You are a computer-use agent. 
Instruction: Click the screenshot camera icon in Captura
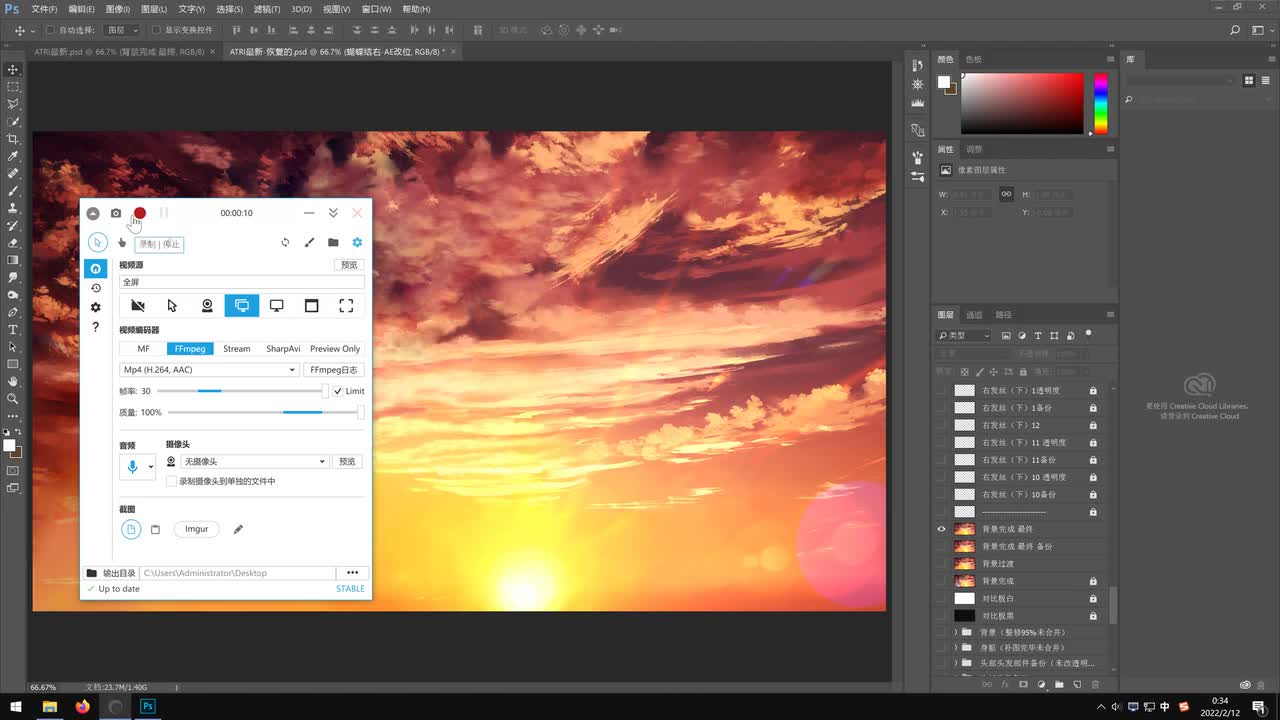click(x=116, y=213)
